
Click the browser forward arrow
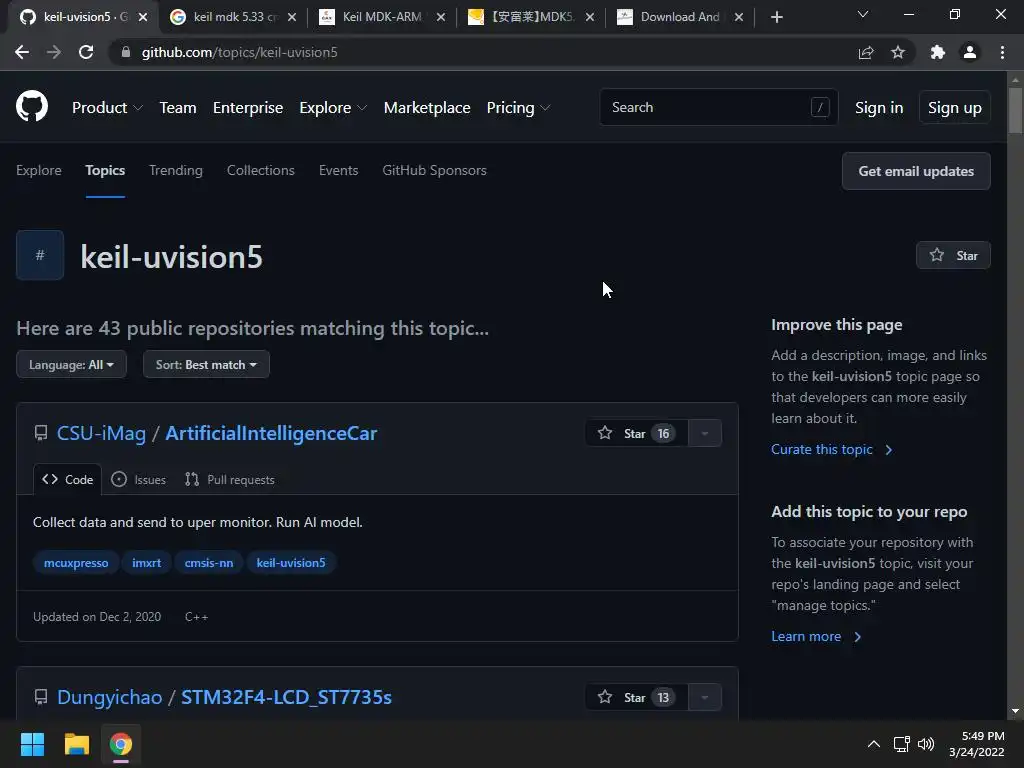54,52
